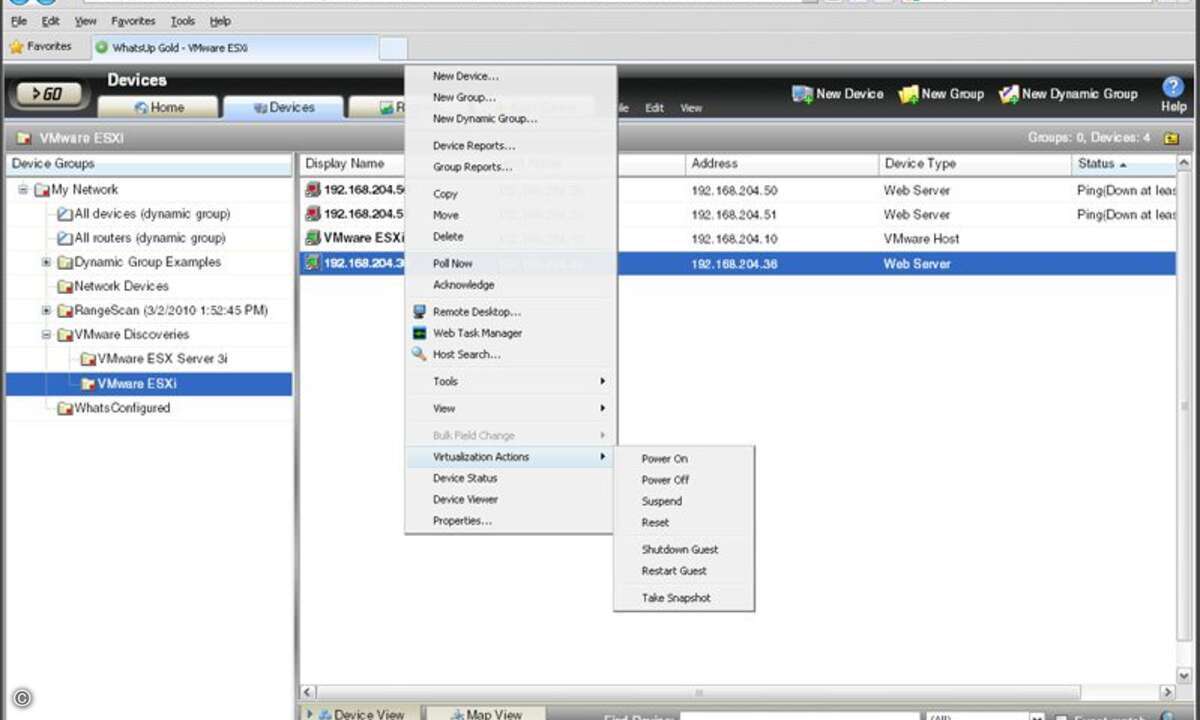Switch to the Home tab
Image resolution: width=1200 pixels, height=720 pixels.
(x=158, y=108)
